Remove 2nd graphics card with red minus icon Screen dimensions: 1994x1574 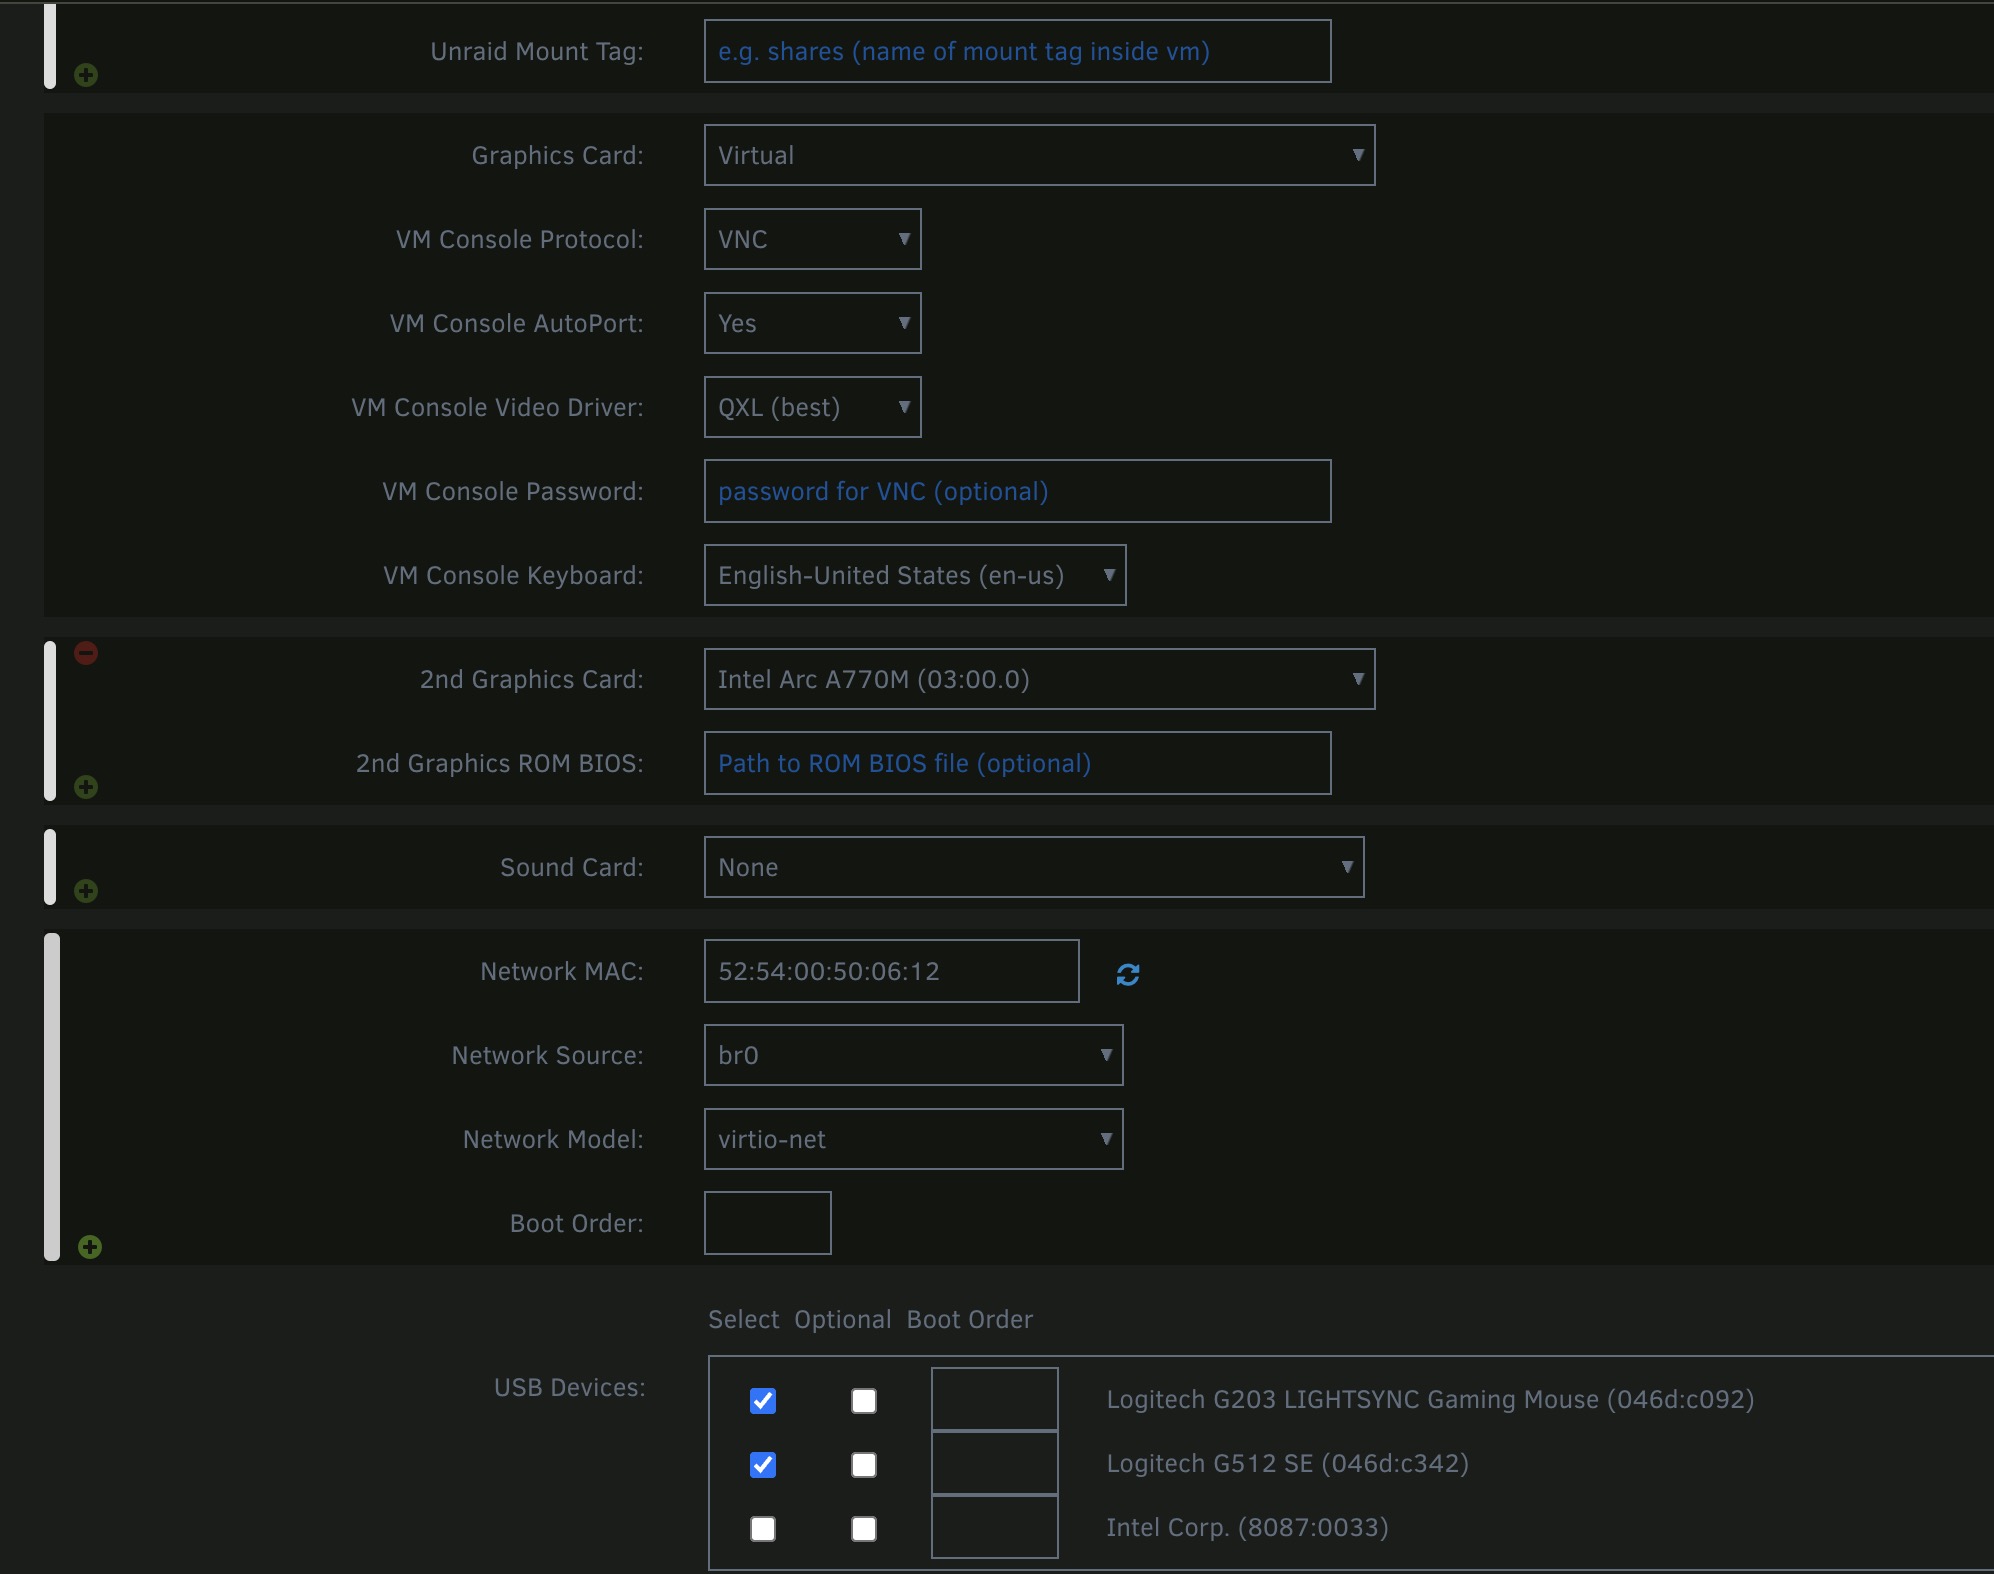tap(86, 653)
